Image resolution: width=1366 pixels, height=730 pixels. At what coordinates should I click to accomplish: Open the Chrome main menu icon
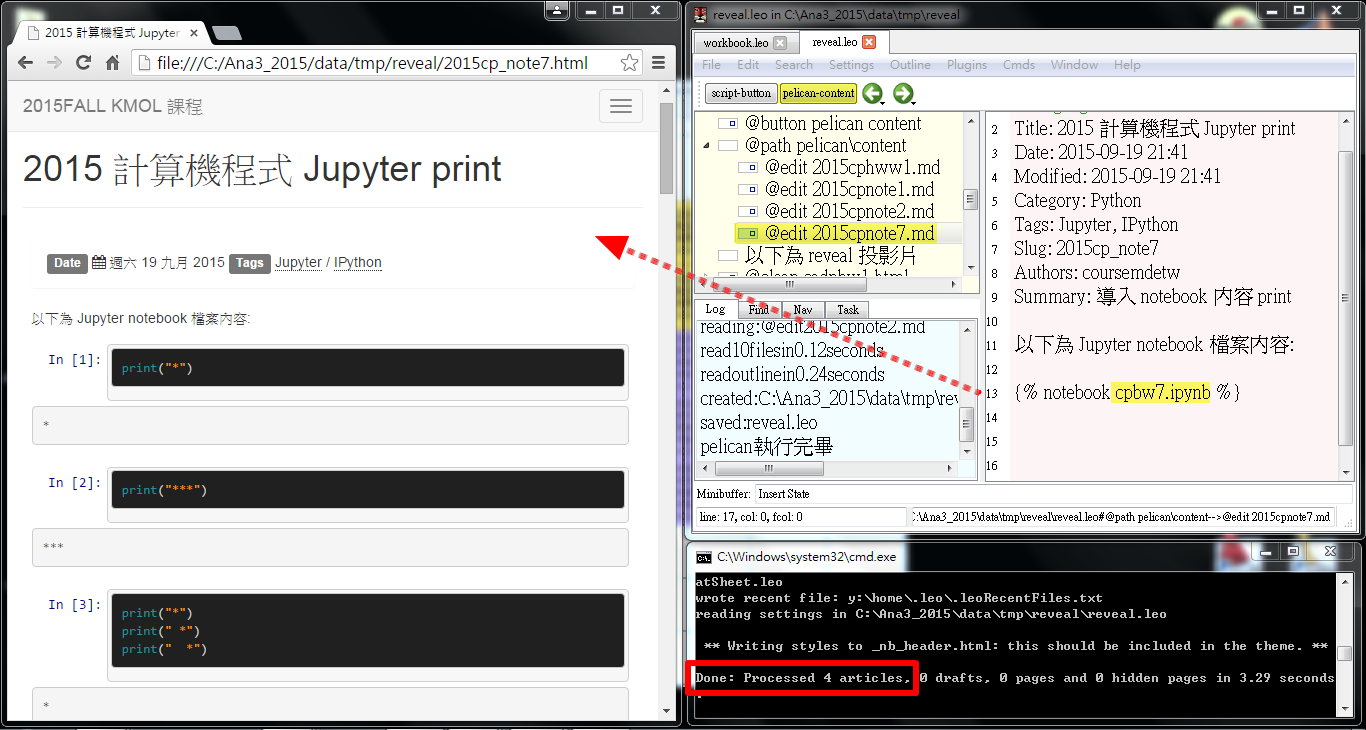(658, 63)
